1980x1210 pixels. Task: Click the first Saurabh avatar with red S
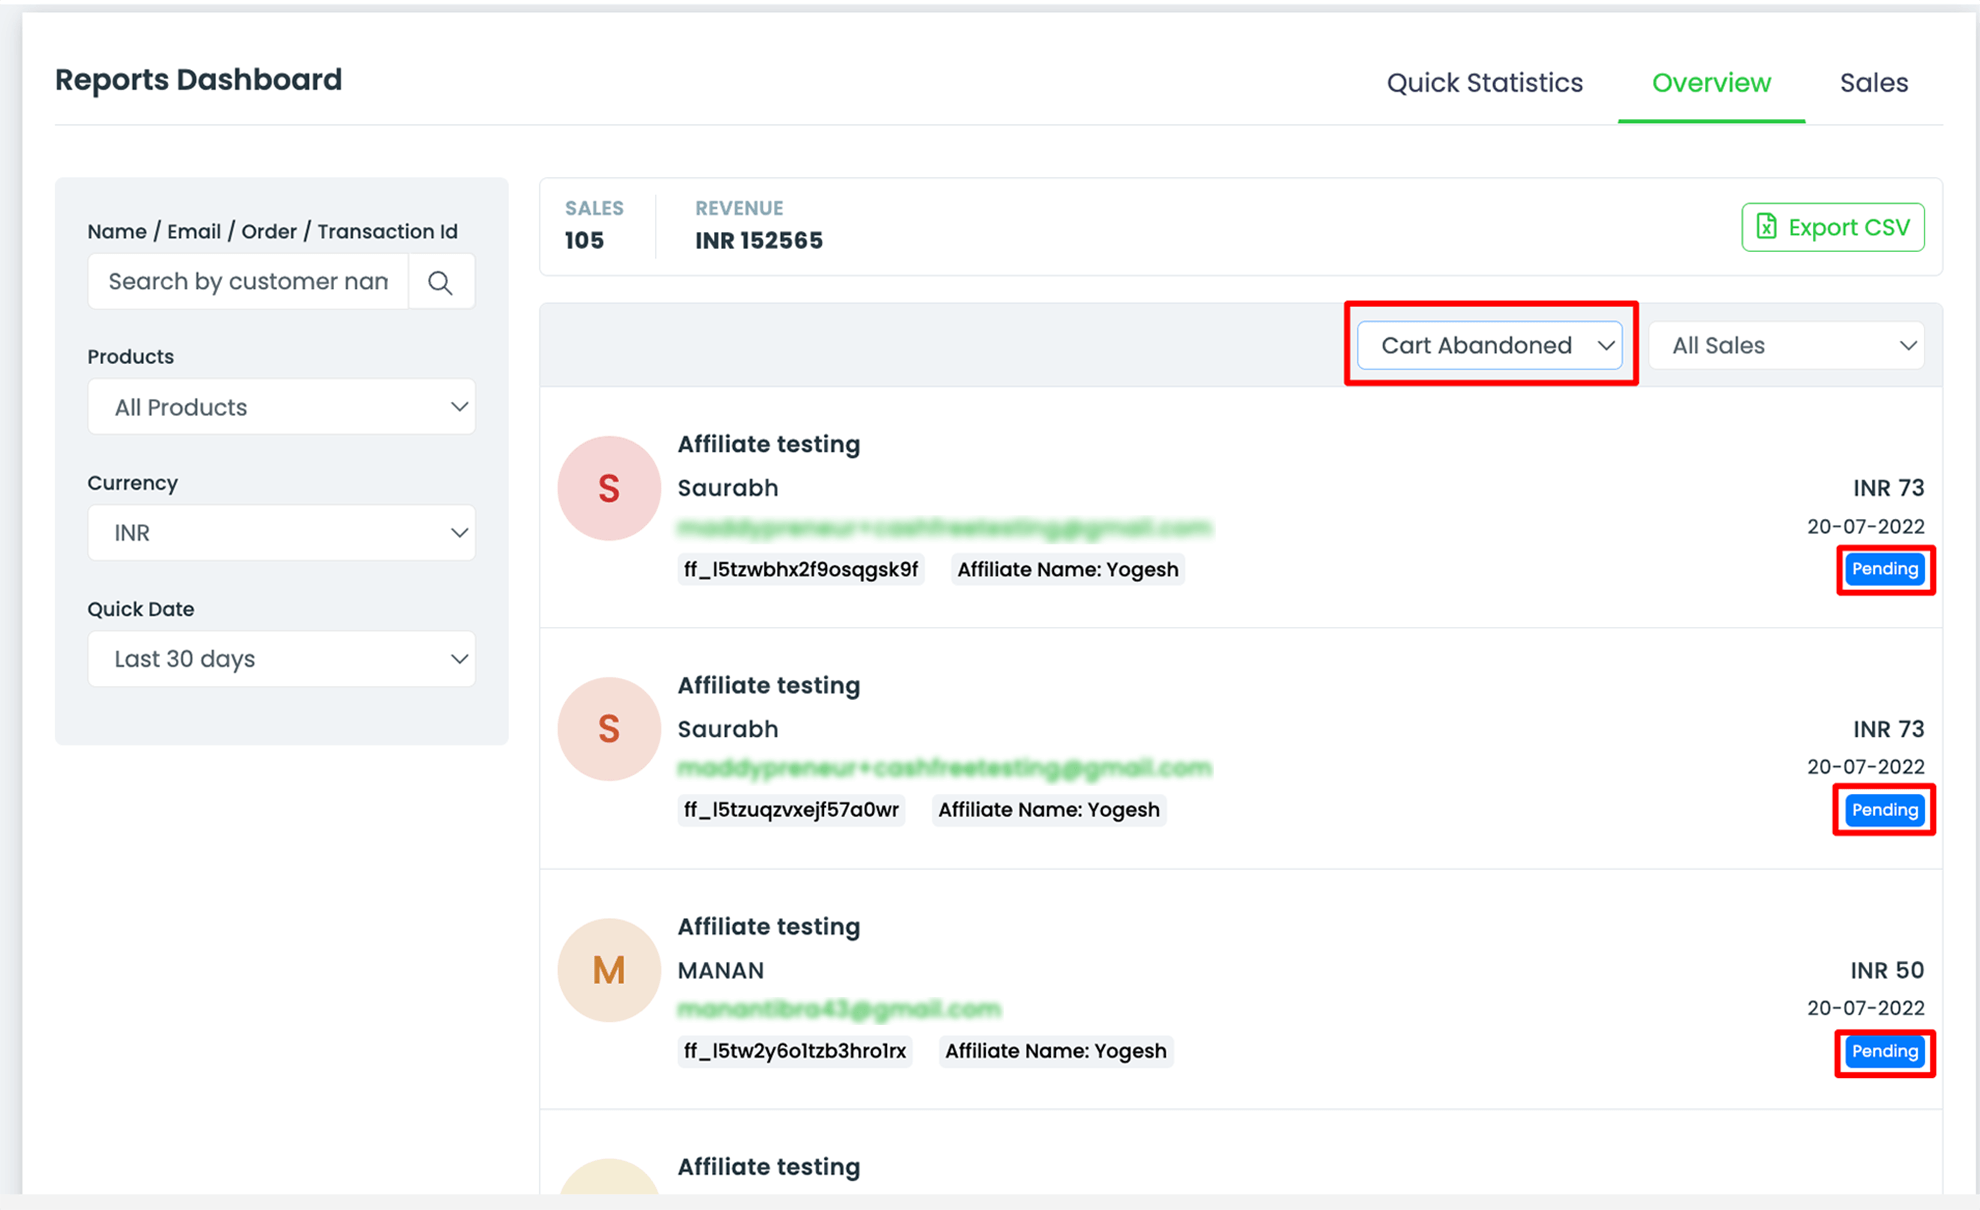tap(609, 488)
